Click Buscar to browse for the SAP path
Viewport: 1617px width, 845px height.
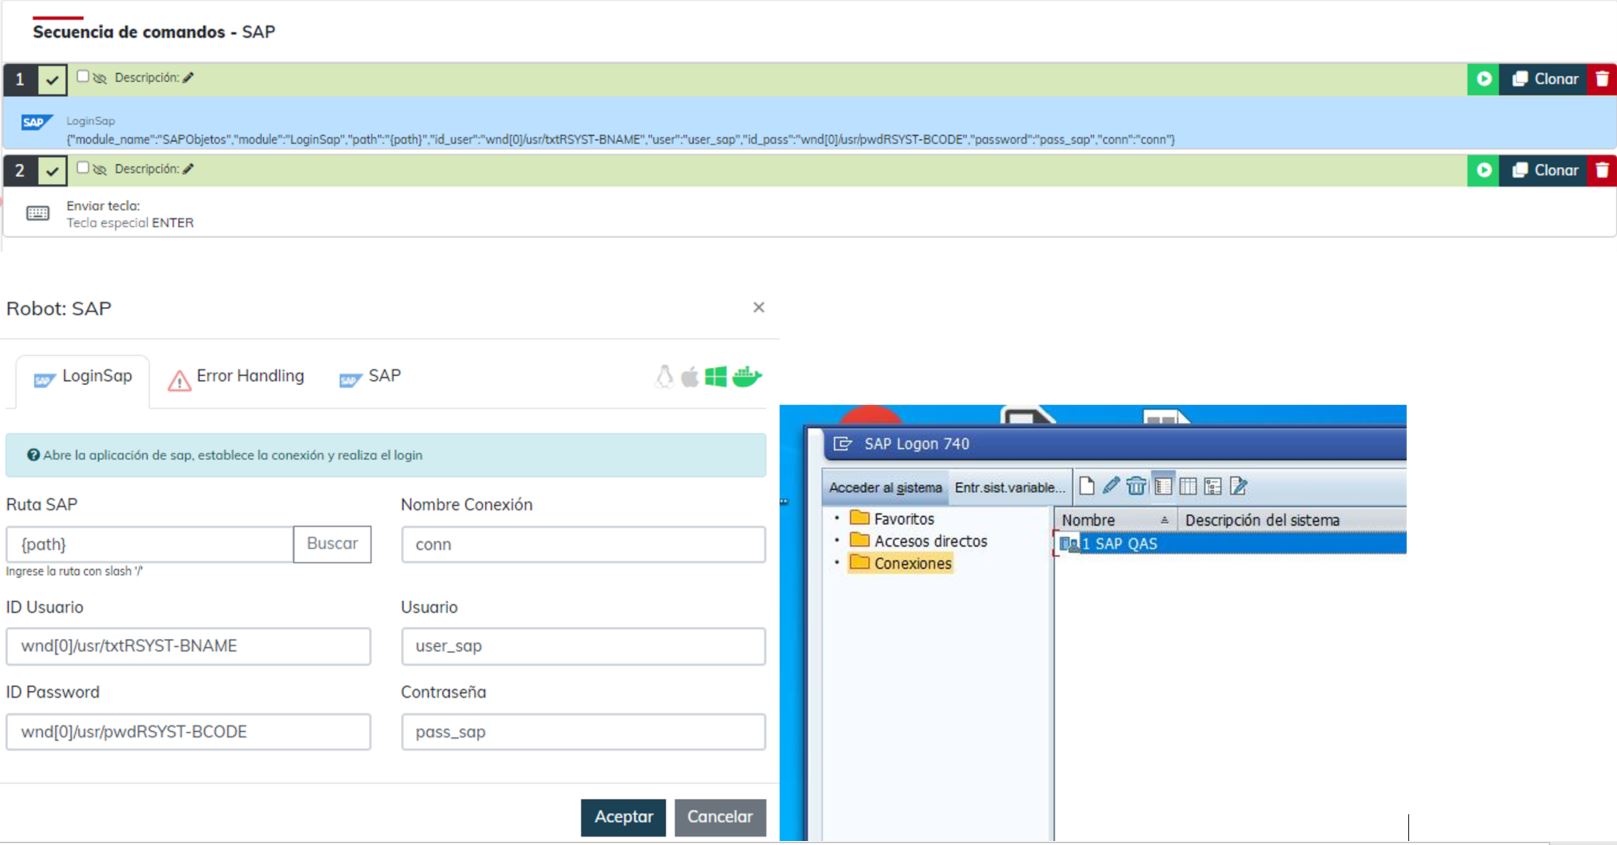click(332, 544)
